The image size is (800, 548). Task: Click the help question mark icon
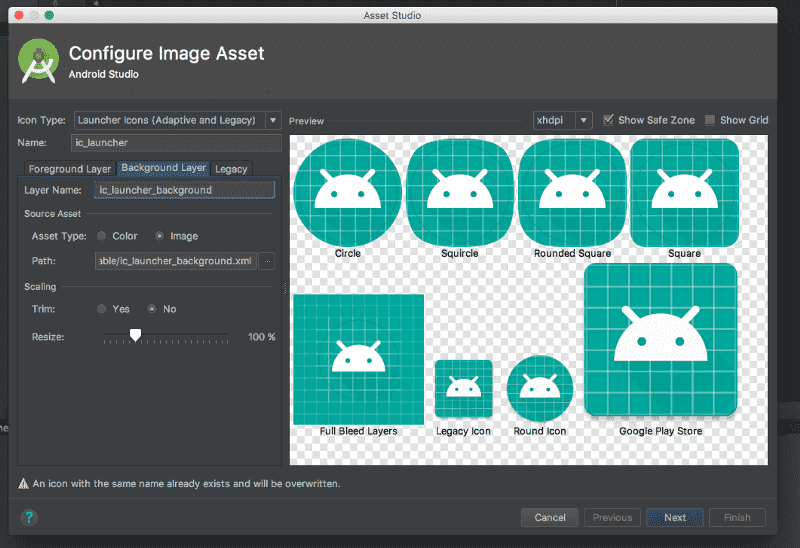click(29, 517)
